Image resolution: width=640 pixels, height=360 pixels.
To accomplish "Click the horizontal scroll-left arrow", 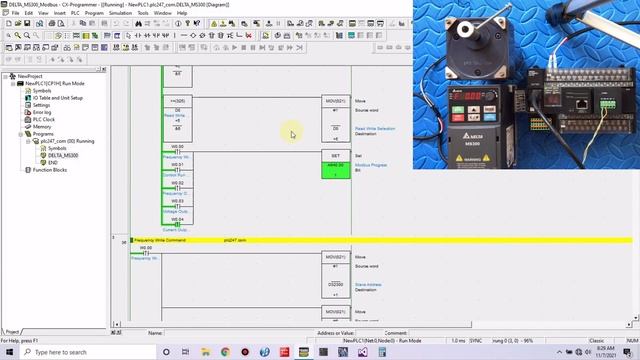I will coord(117,324).
